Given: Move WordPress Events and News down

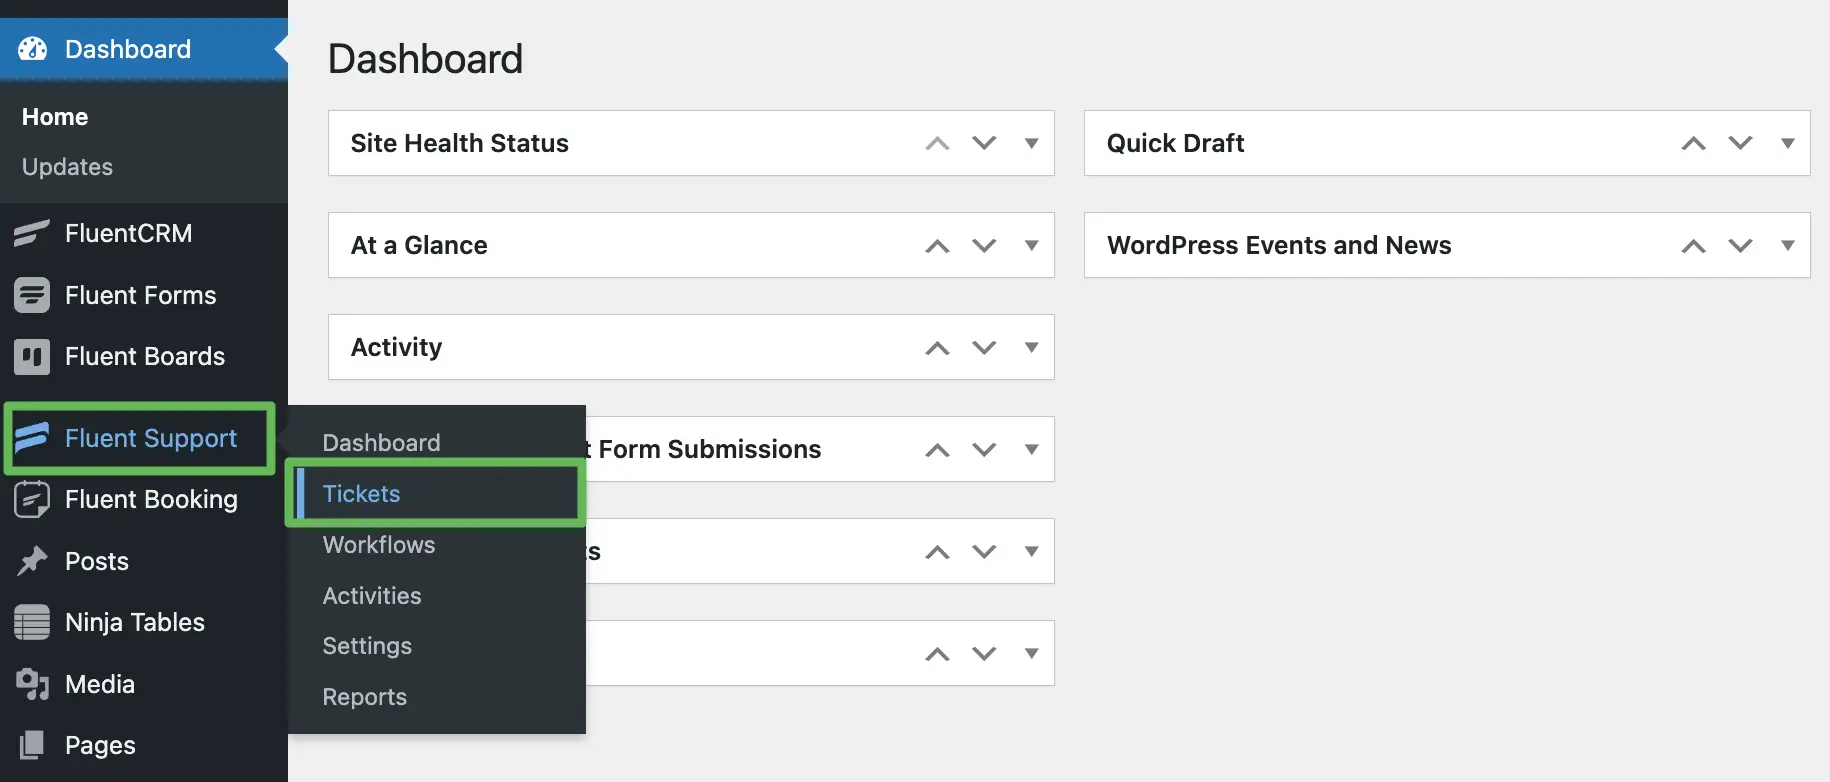Looking at the screenshot, I should point(1740,245).
